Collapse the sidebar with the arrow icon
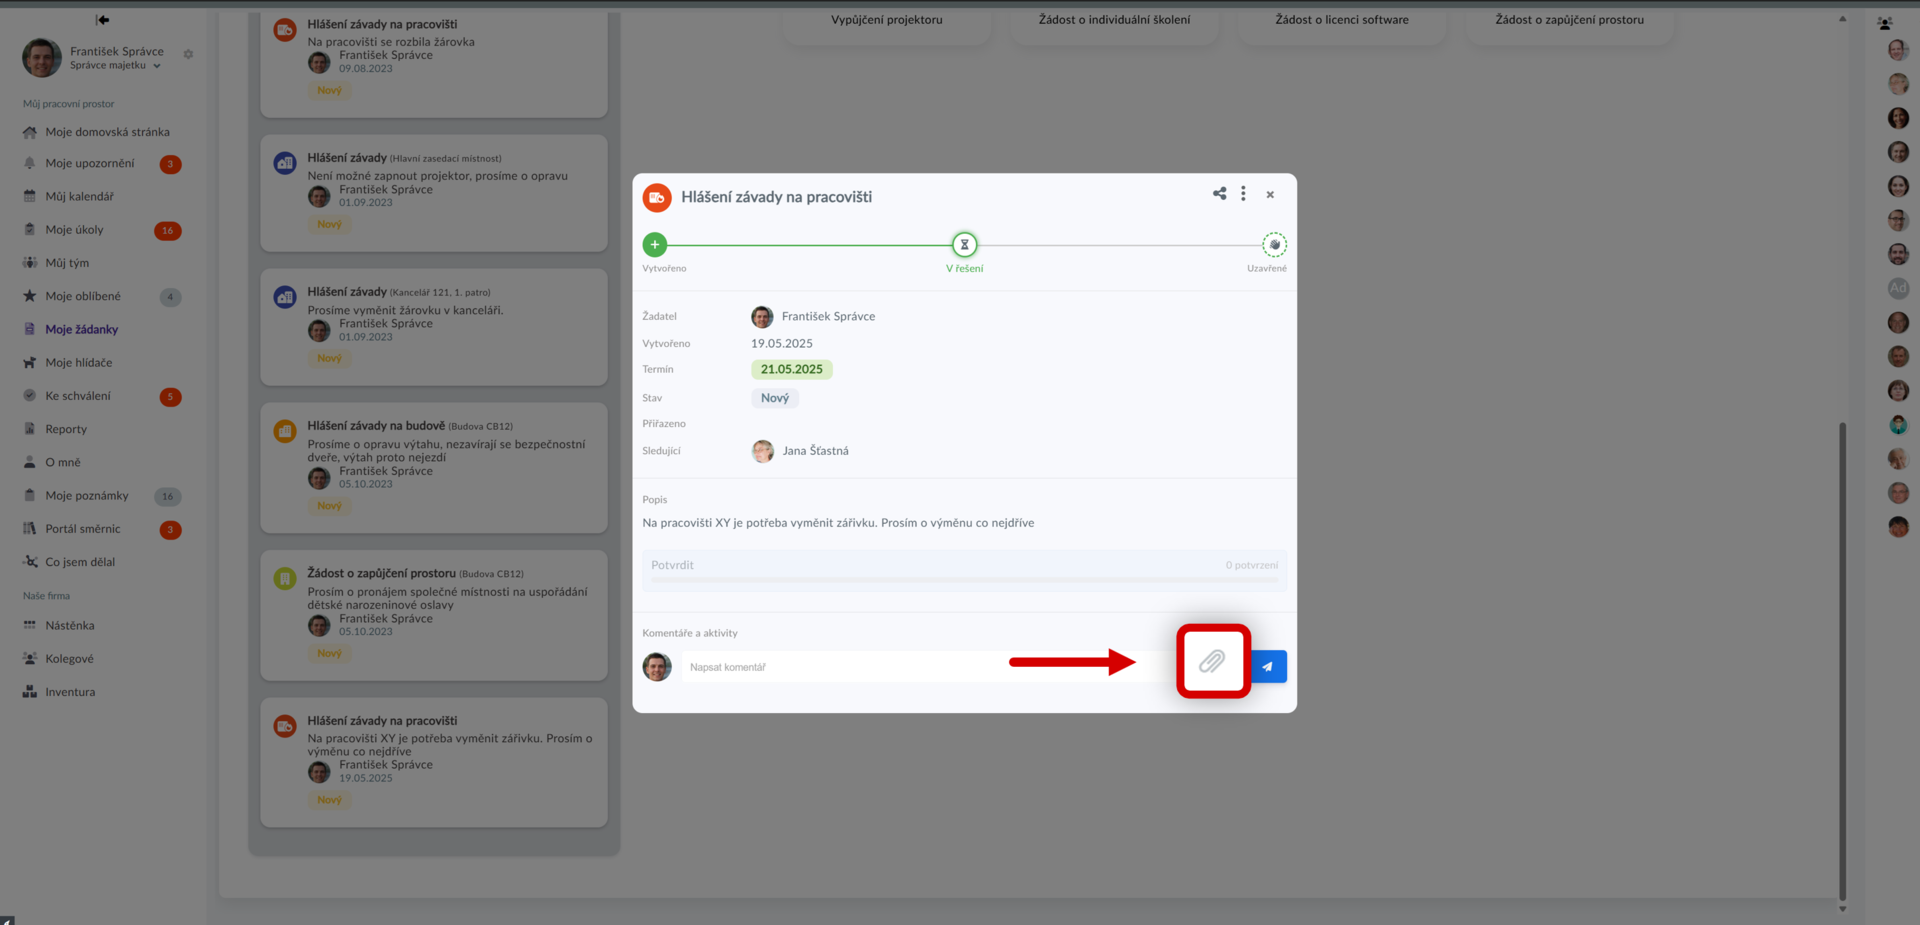The height and width of the screenshot is (925, 1920). pos(102,20)
